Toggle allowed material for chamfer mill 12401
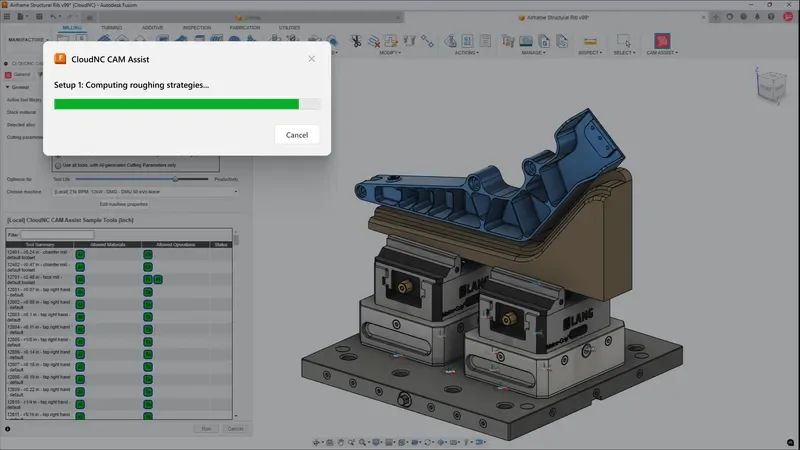Screen dimensions: 800x450 click(x=80, y=254)
